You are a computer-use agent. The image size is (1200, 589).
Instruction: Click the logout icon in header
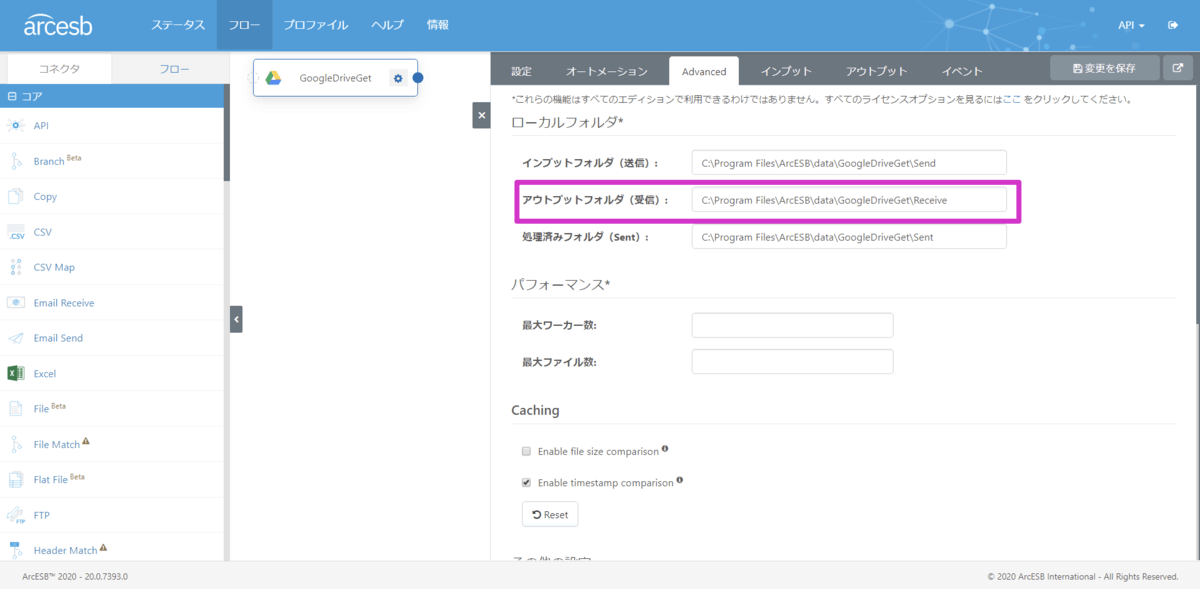[1173, 25]
